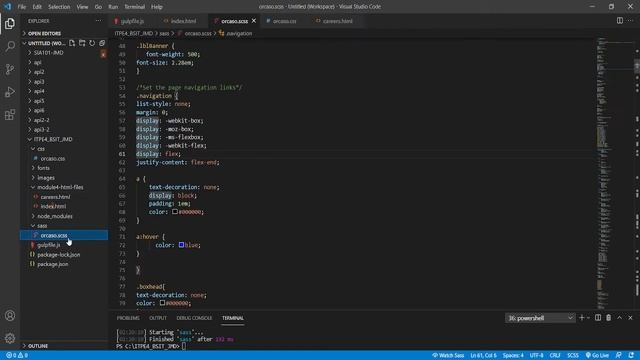
Task: Switch to the Debug Console tab
Action: [x=194, y=318]
